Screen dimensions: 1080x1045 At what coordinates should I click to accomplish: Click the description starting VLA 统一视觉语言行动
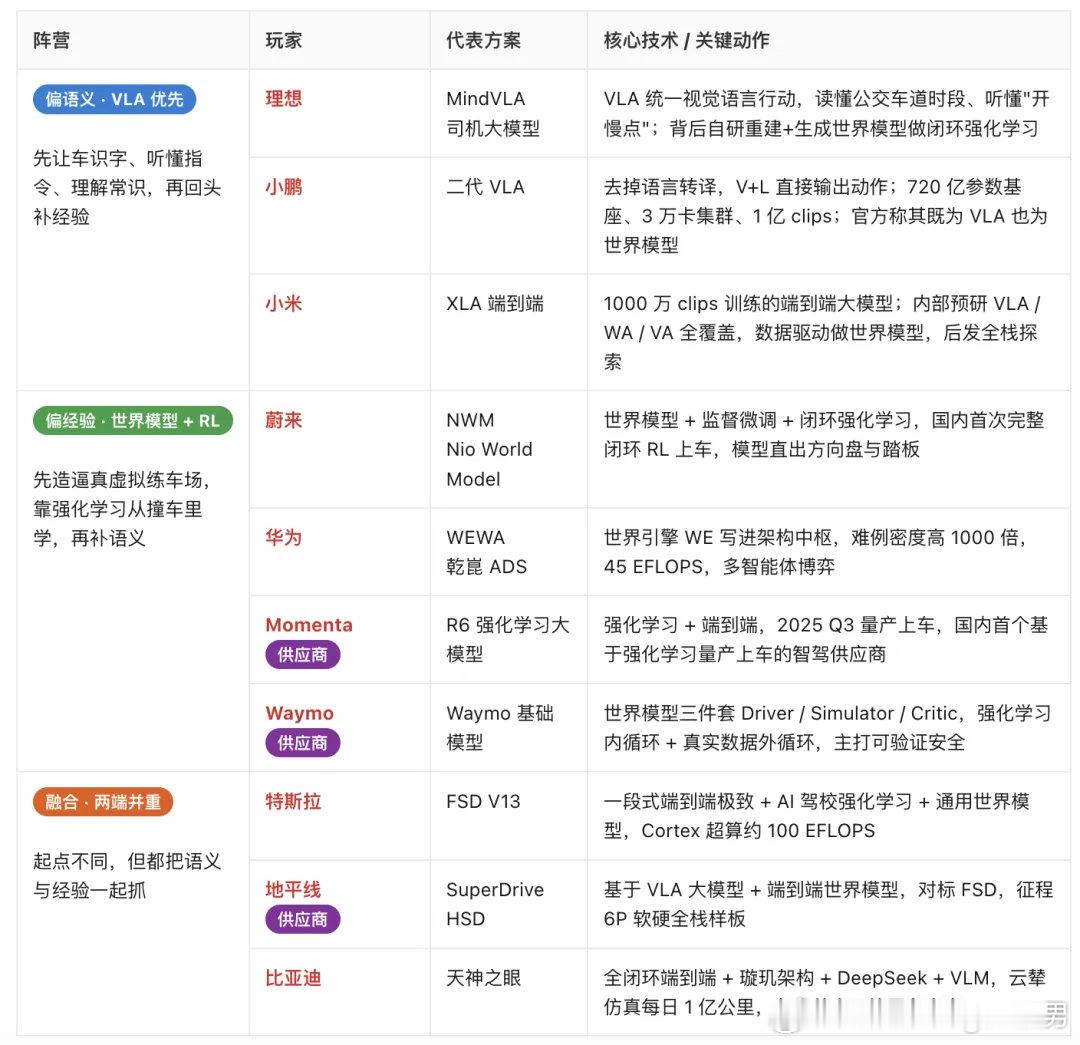pyautogui.click(x=827, y=114)
